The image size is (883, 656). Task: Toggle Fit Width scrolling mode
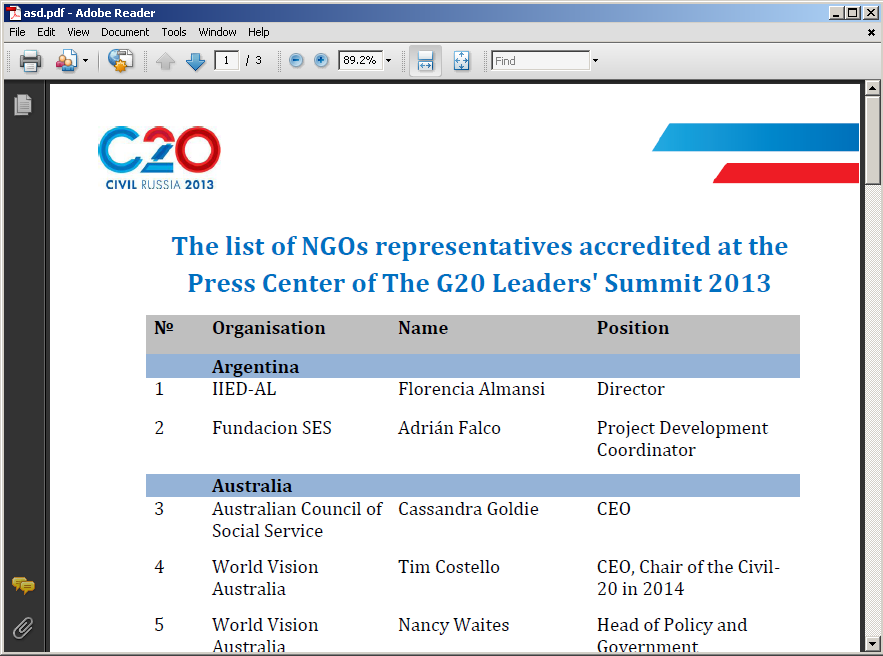click(x=425, y=61)
